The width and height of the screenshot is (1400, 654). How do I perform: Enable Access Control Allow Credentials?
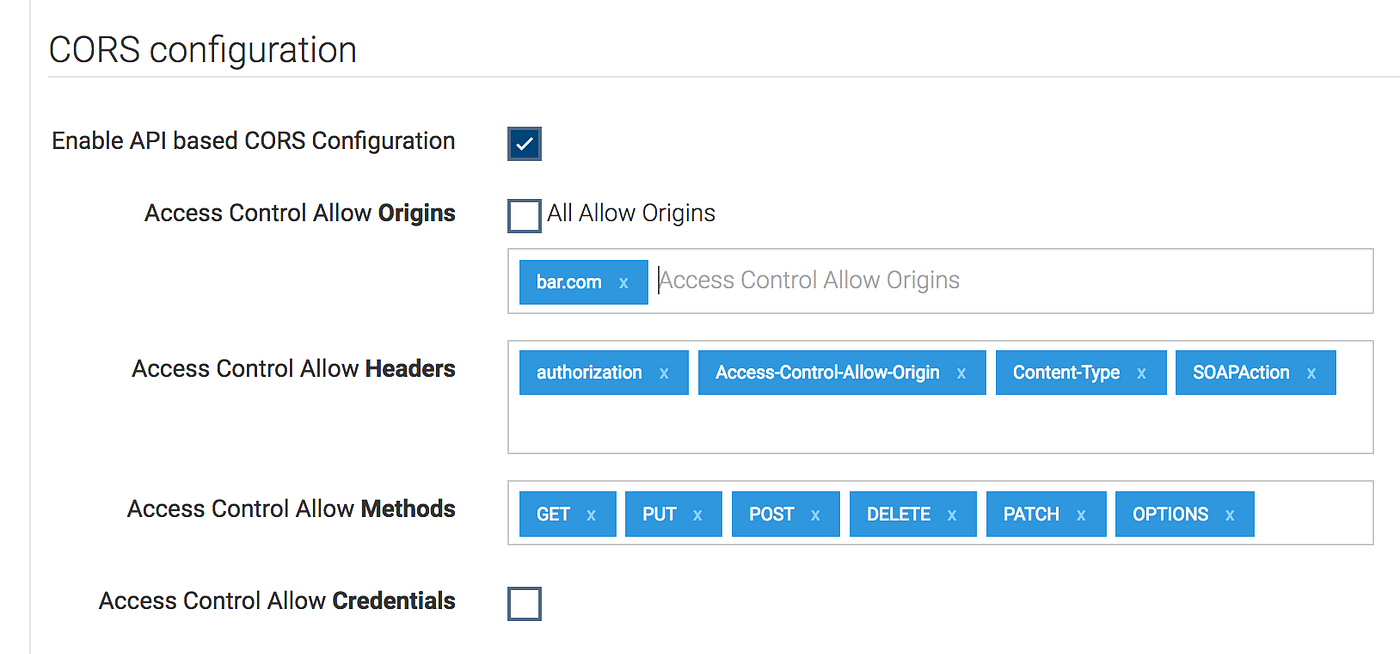click(524, 603)
